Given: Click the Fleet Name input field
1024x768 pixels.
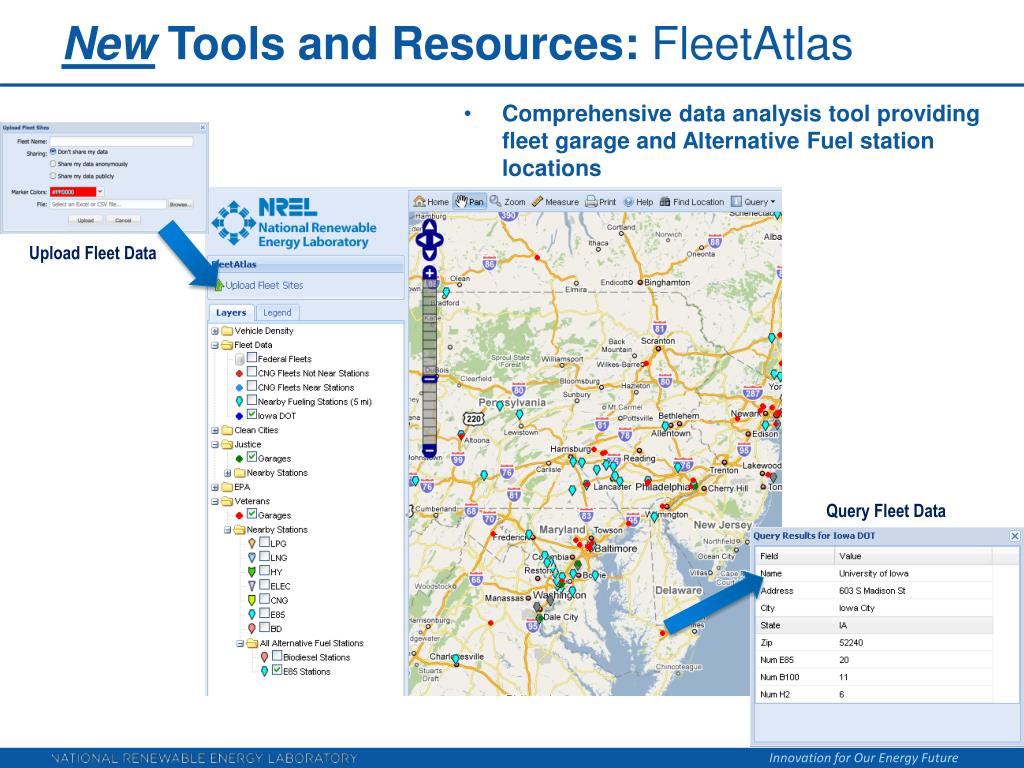Looking at the screenshot, I should point(121,141).
